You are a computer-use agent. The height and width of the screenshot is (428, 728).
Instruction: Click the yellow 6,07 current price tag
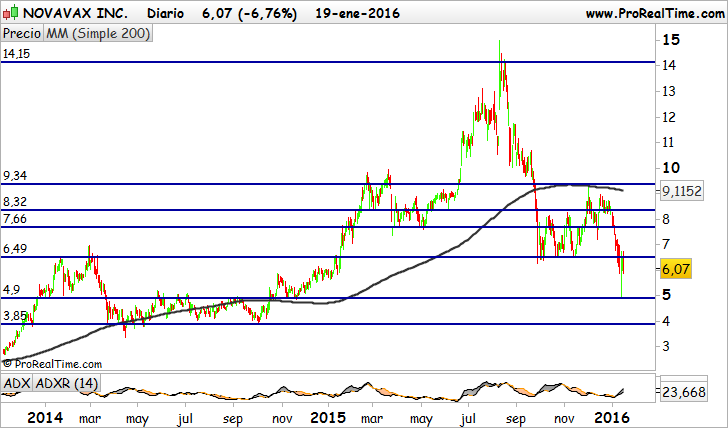click(676, 269)
